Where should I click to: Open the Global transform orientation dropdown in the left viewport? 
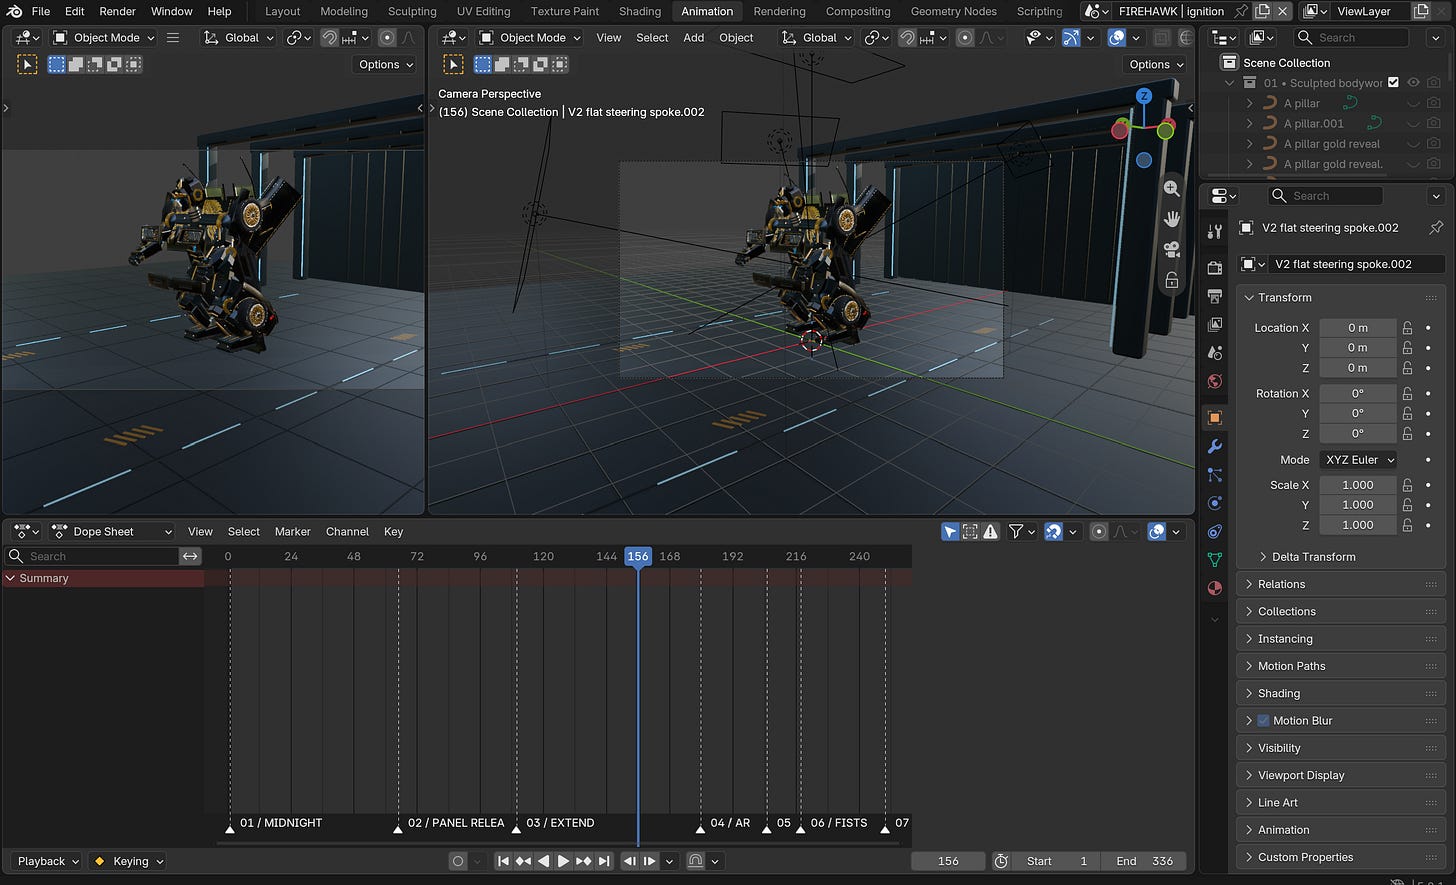pyautogui.click(x=237, y=38)
